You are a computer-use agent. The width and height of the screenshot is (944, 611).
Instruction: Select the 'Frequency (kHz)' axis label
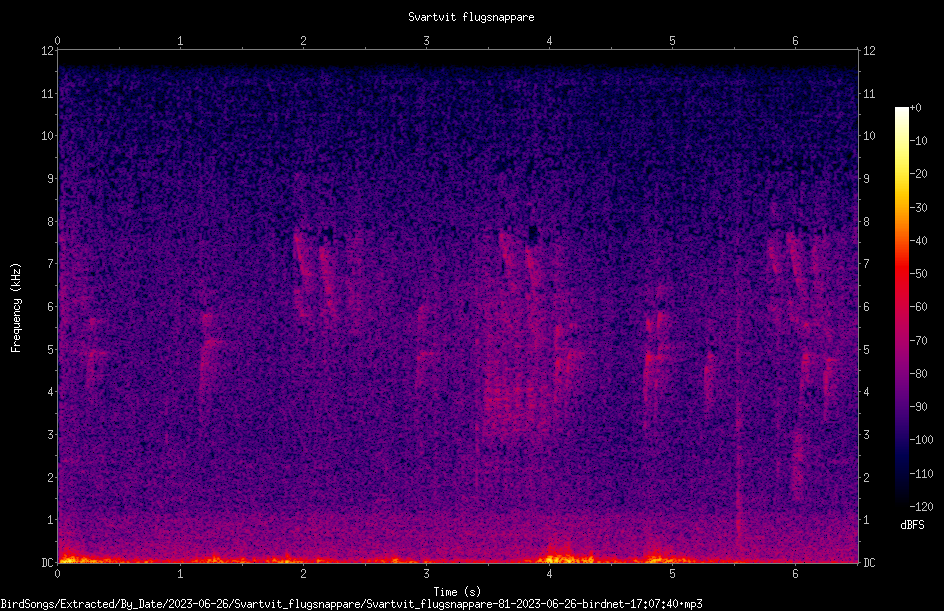pyautogui.click(x=16, y=308)
